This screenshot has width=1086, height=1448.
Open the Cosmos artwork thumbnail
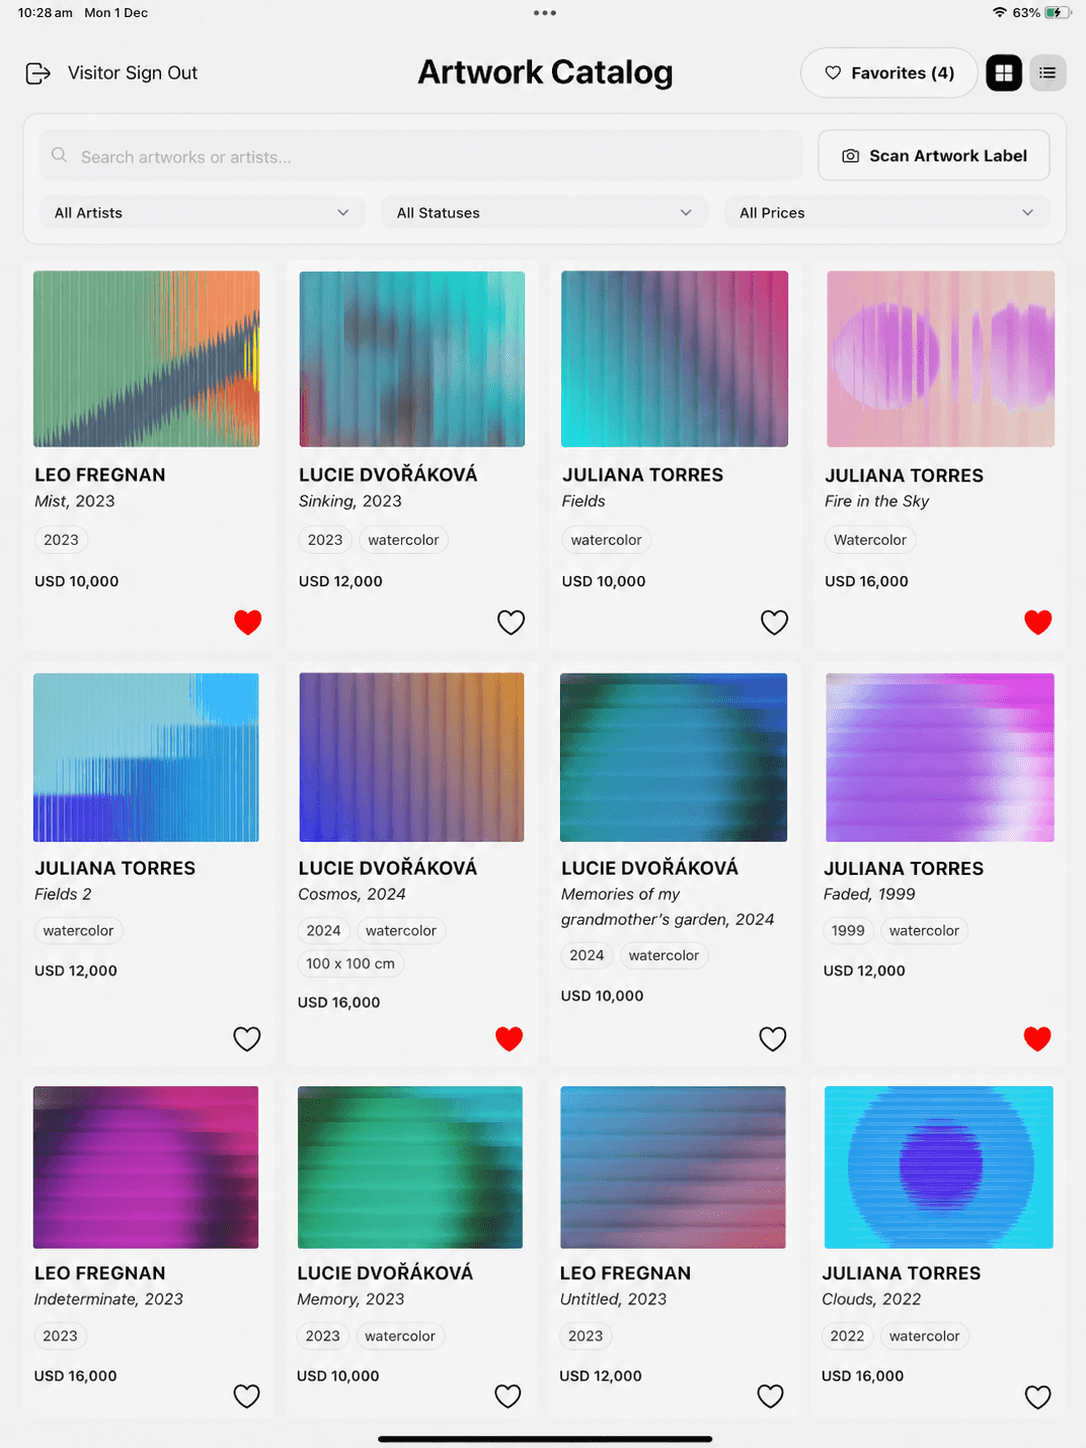pyautogui.click(x=411, y=757)
